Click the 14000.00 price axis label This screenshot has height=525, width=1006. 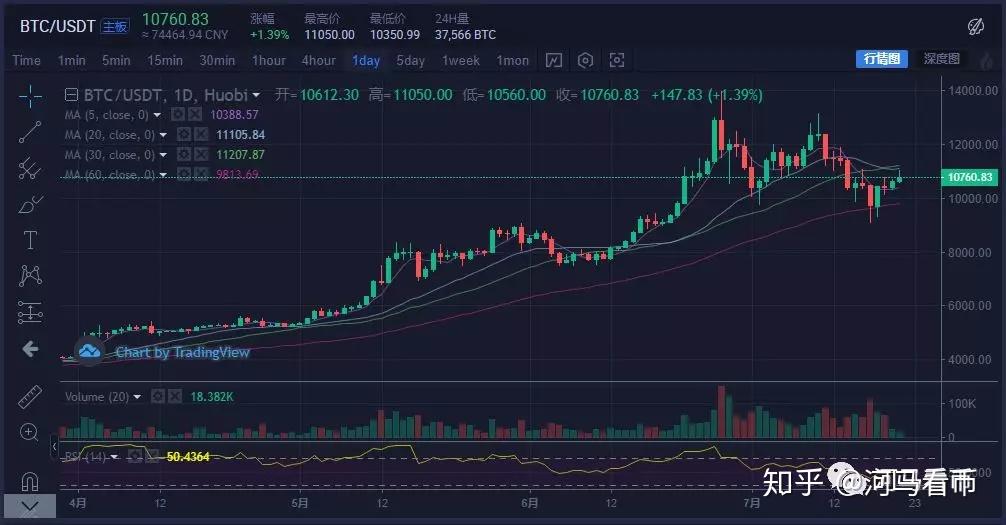tap(973, 90)
